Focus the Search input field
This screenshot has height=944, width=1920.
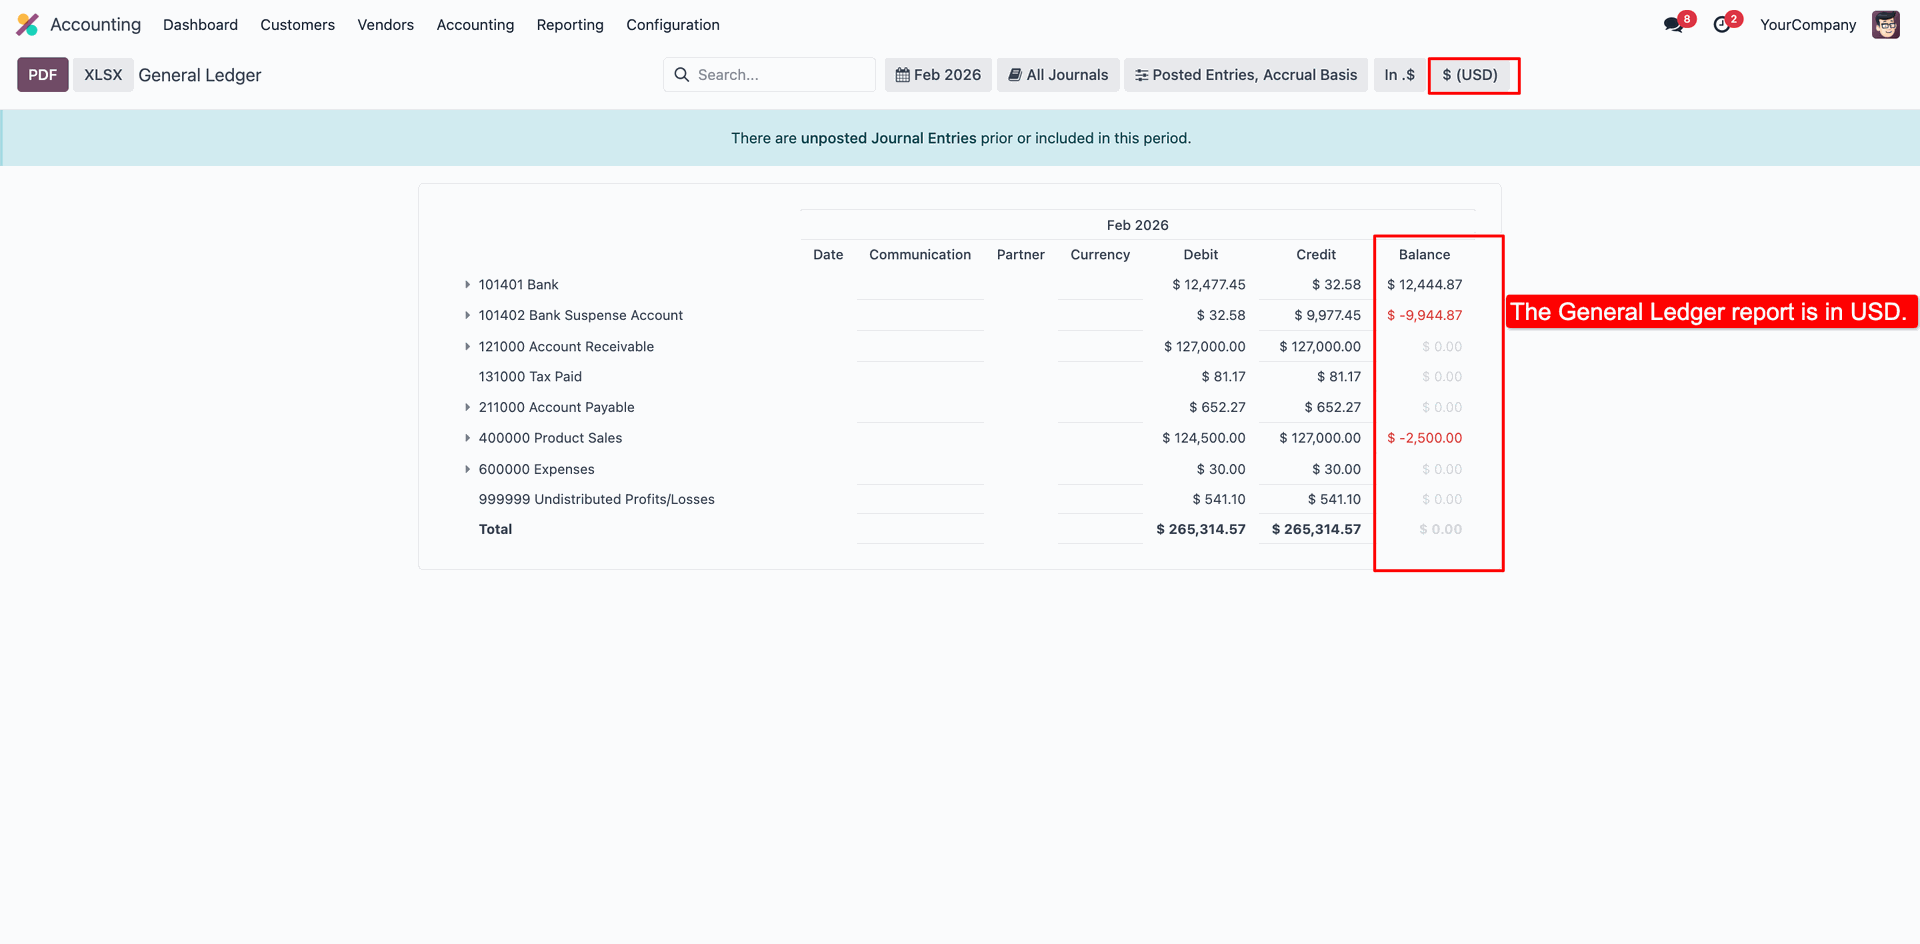[x=780, y=75]
